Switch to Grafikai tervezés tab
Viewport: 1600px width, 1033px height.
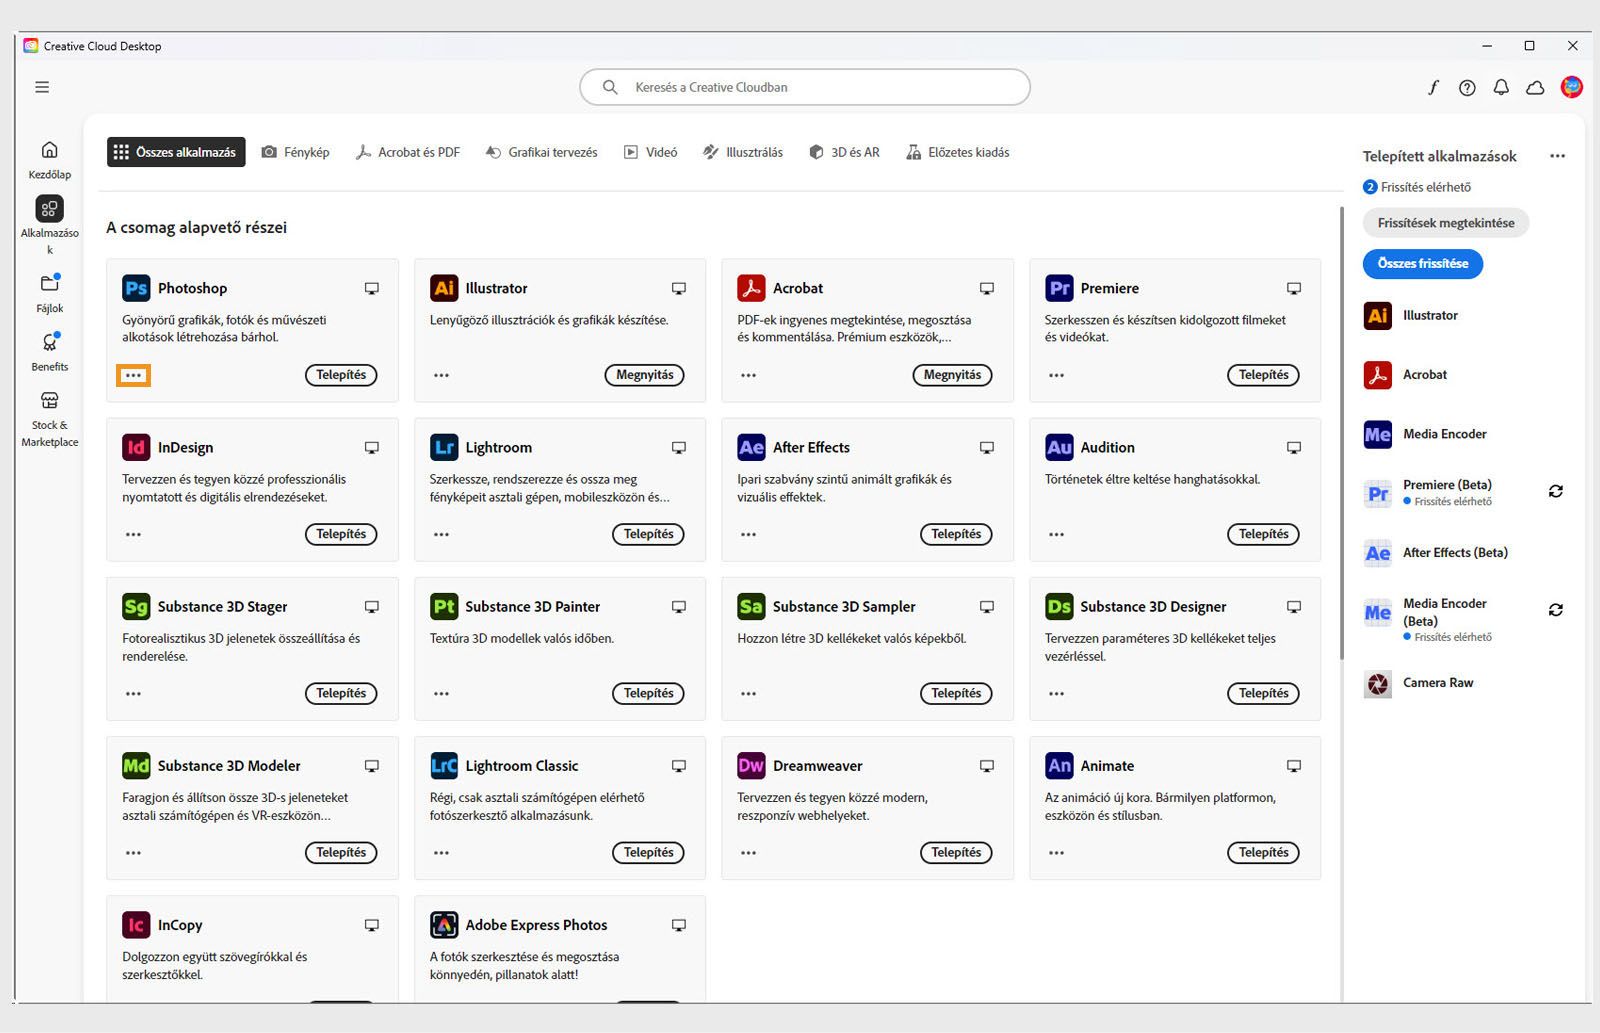(x=541, y=152)
